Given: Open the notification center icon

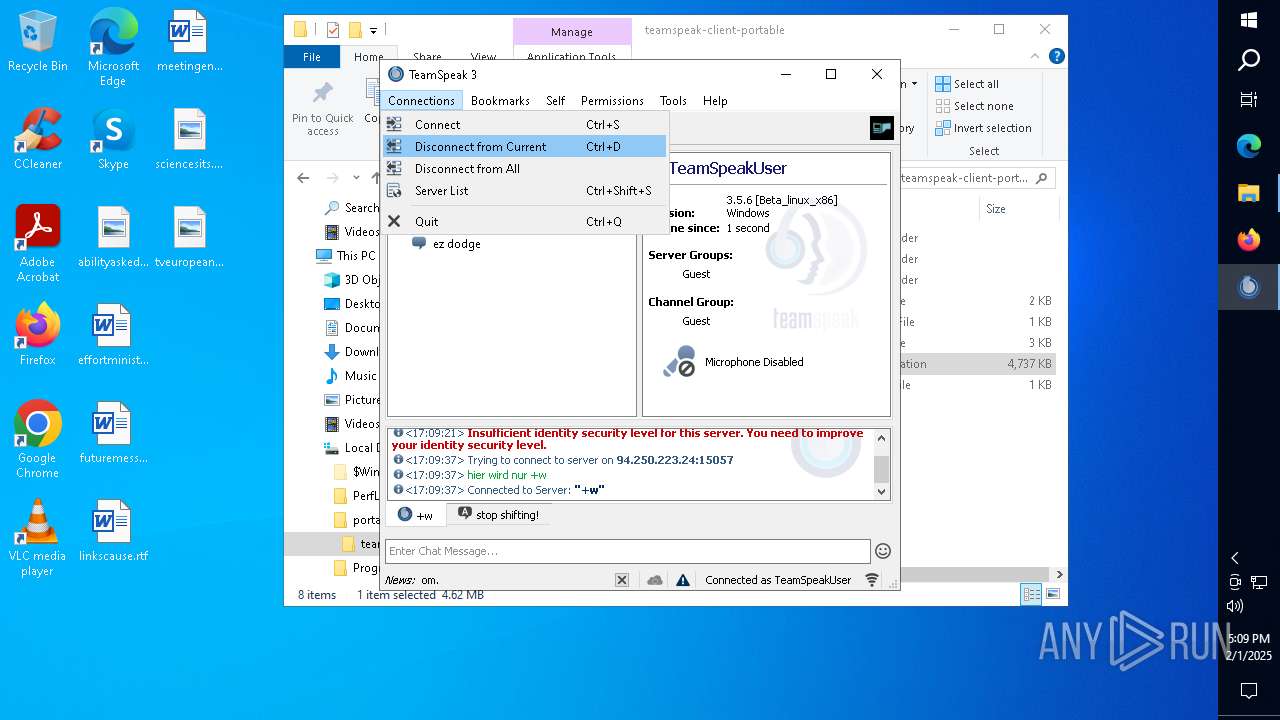Looking at the screenshot, I should coord(1249,691).
